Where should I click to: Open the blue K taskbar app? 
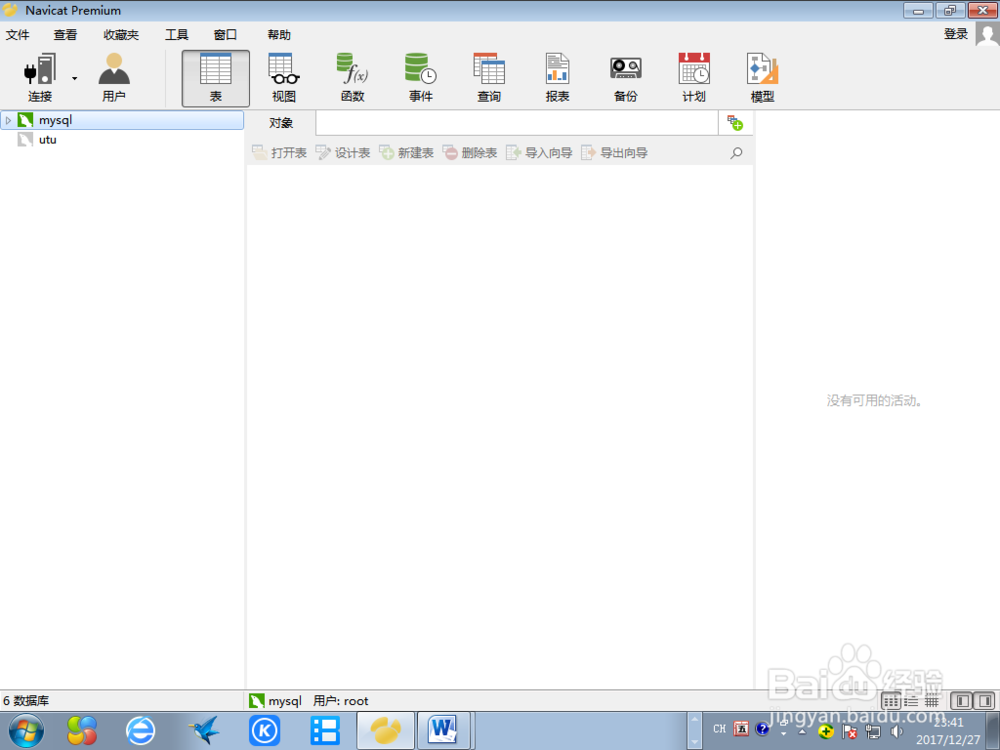tap(264, 731)
